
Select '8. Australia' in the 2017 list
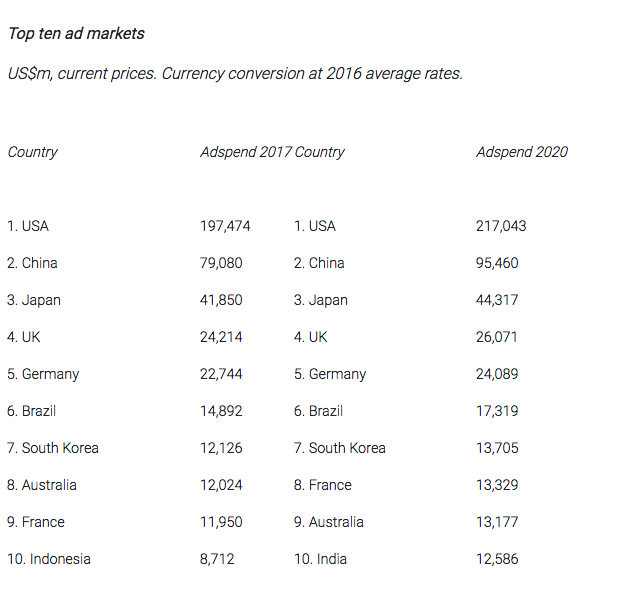(x=41, y=485)
